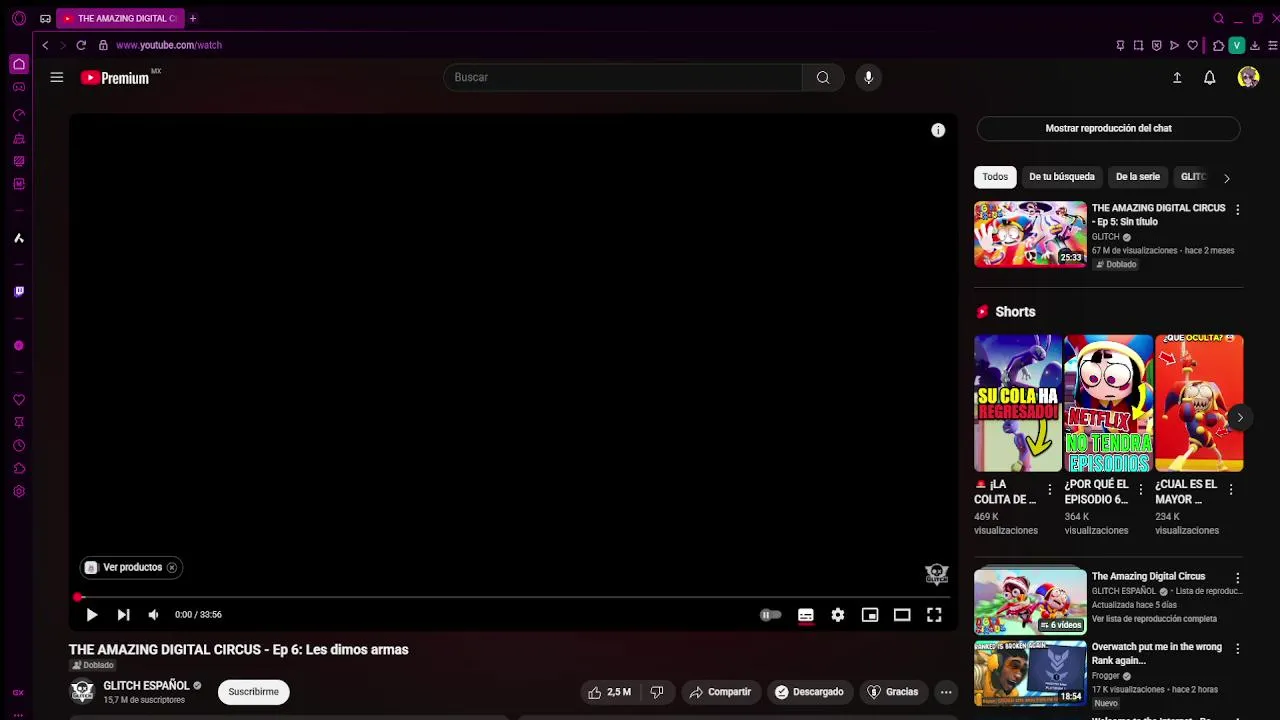The height and width of the screenshot is (720, 1280).
Task: Open more actions ellipsis below video
Action: tap(946, 692)
